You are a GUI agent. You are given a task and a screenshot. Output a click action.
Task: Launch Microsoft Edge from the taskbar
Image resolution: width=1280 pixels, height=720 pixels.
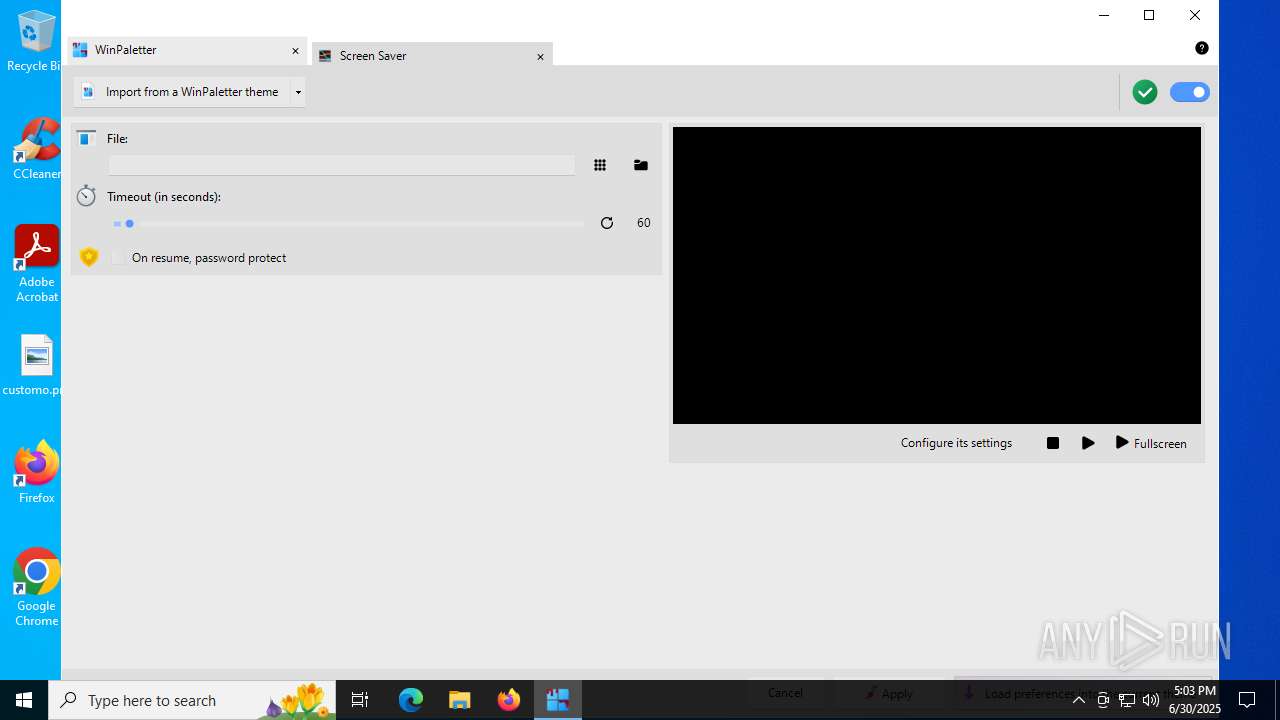411,700
